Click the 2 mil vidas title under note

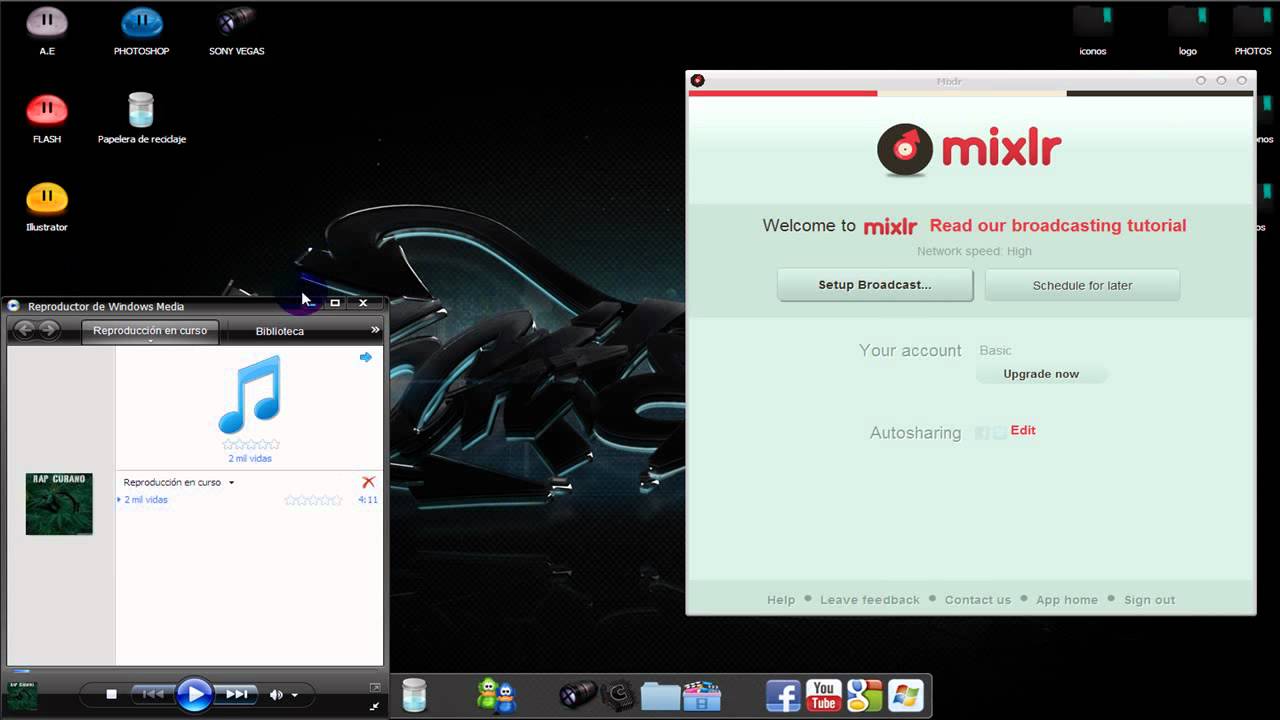click(x=250, y=459)
